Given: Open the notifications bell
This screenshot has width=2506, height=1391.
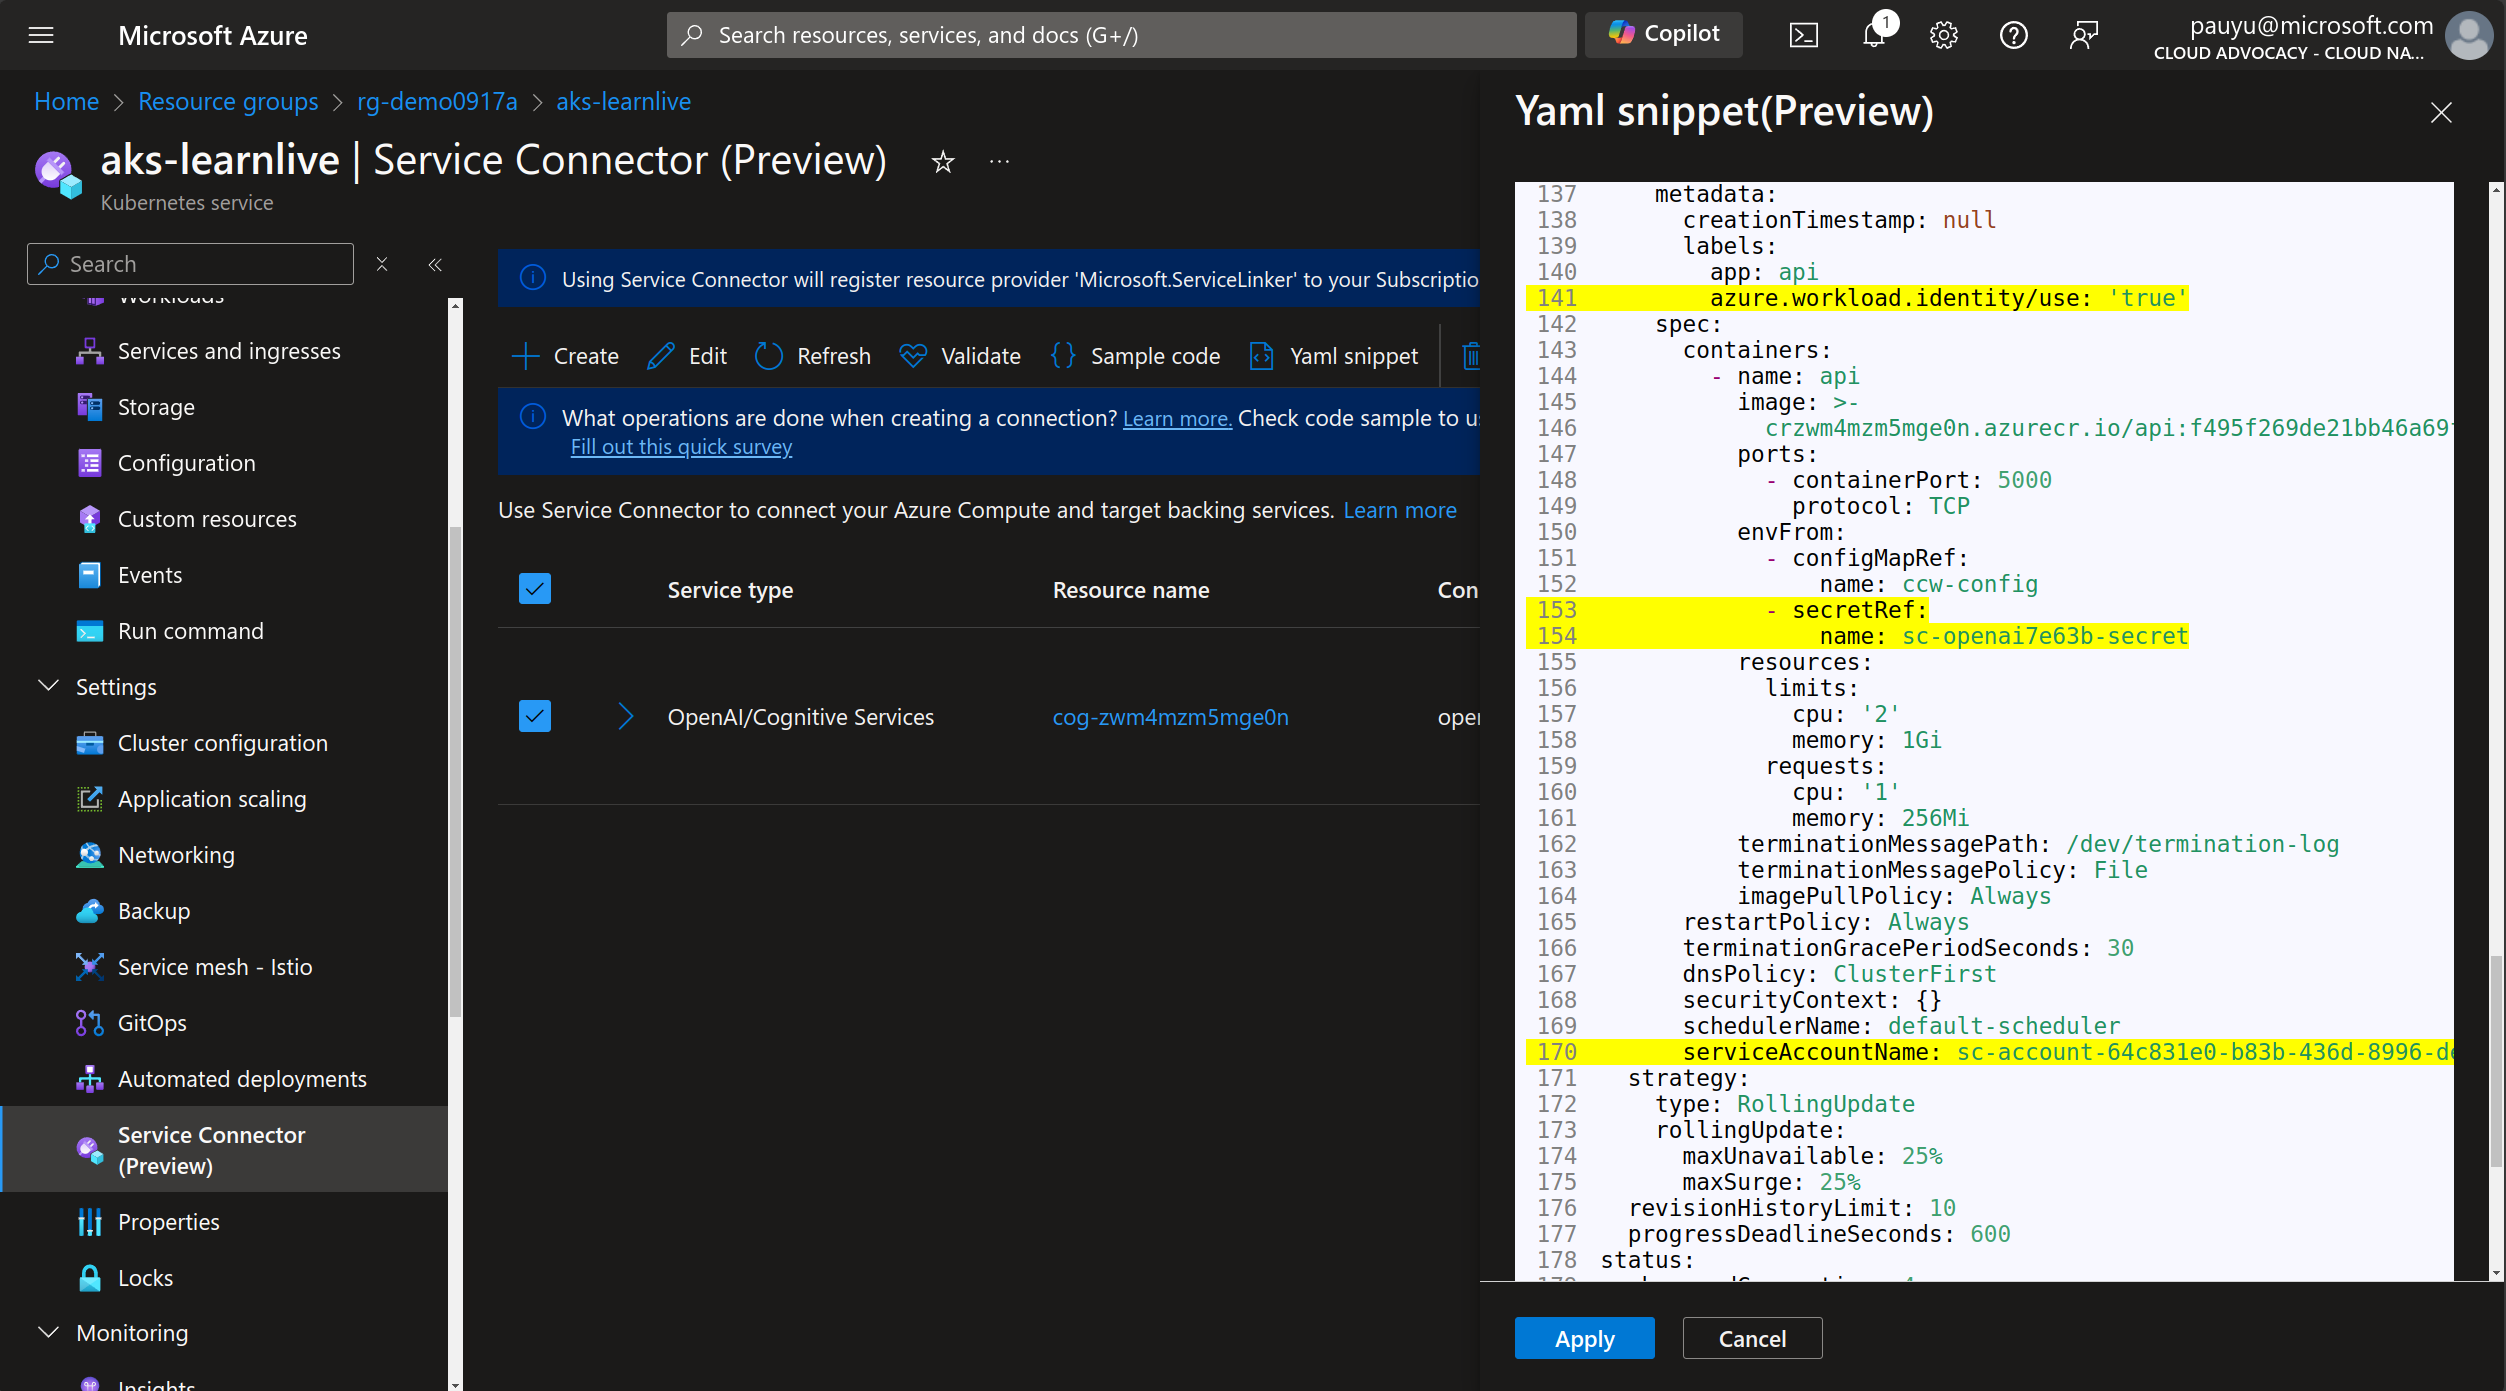Looking at the screenshot, I should (x=1874, y=35).
